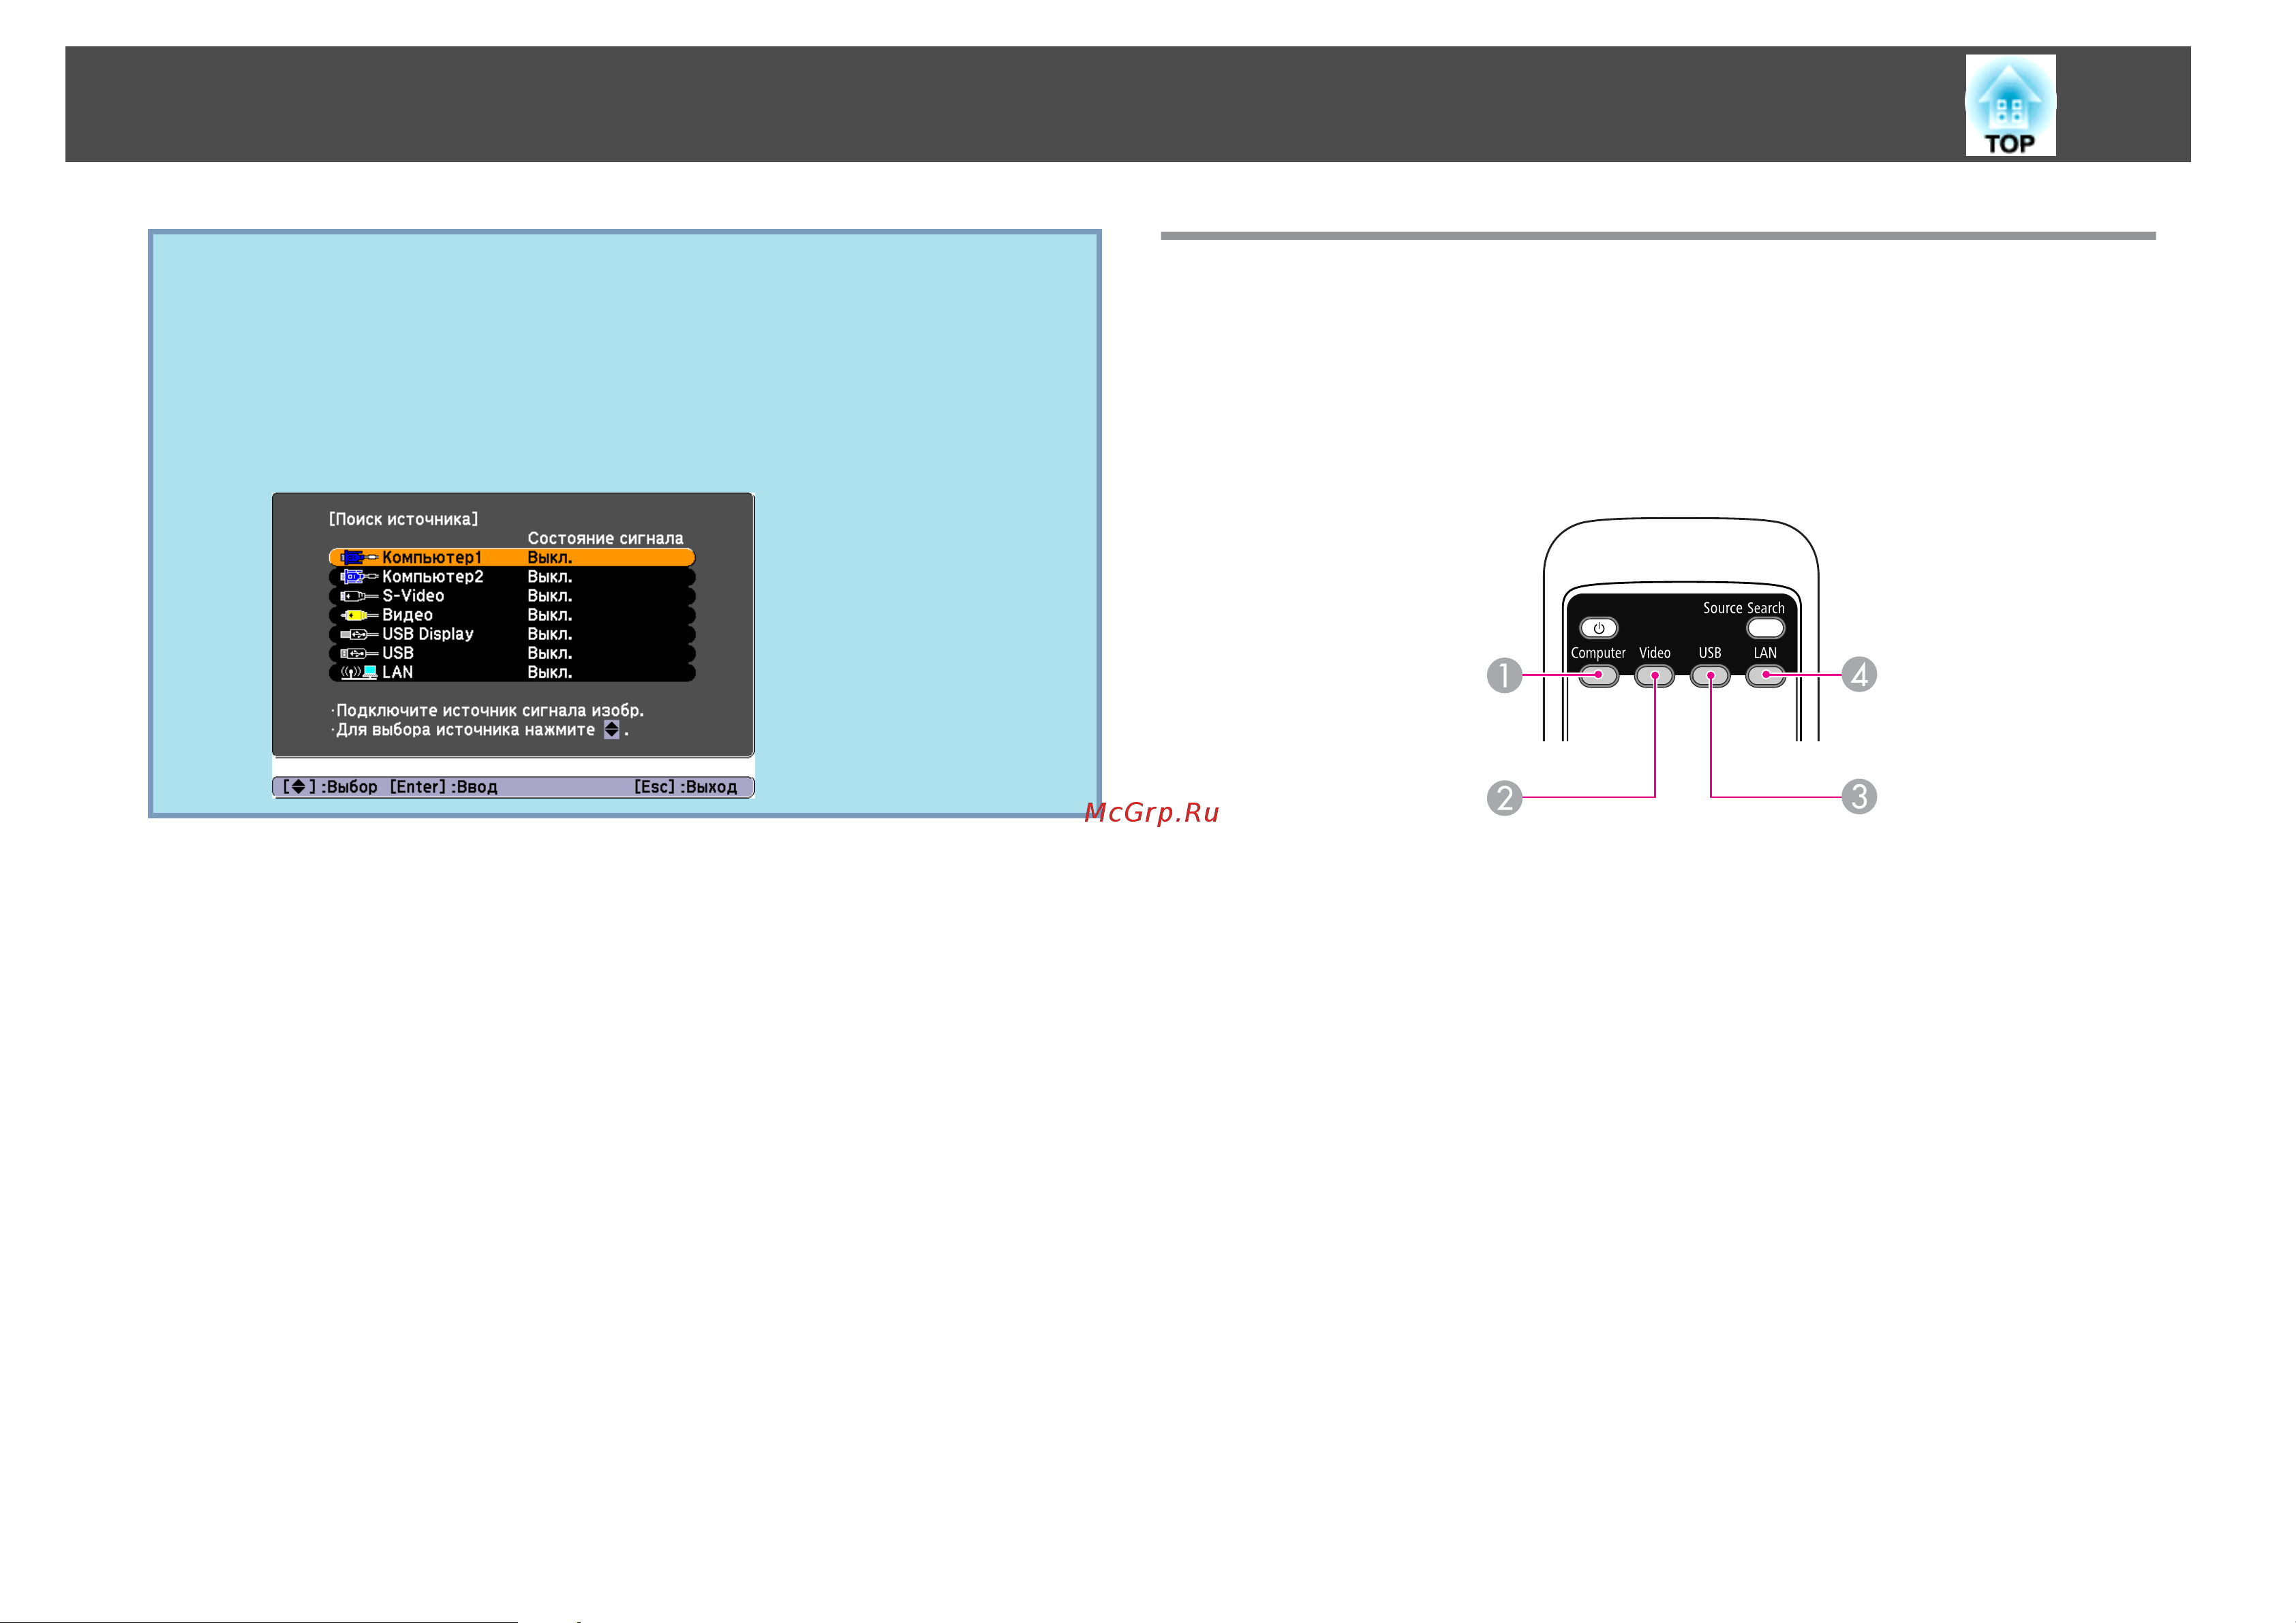Click the S-Video connector icon
This screenshot has height=1623, width=2296.
pyautogui.click(x=359, y=596)
